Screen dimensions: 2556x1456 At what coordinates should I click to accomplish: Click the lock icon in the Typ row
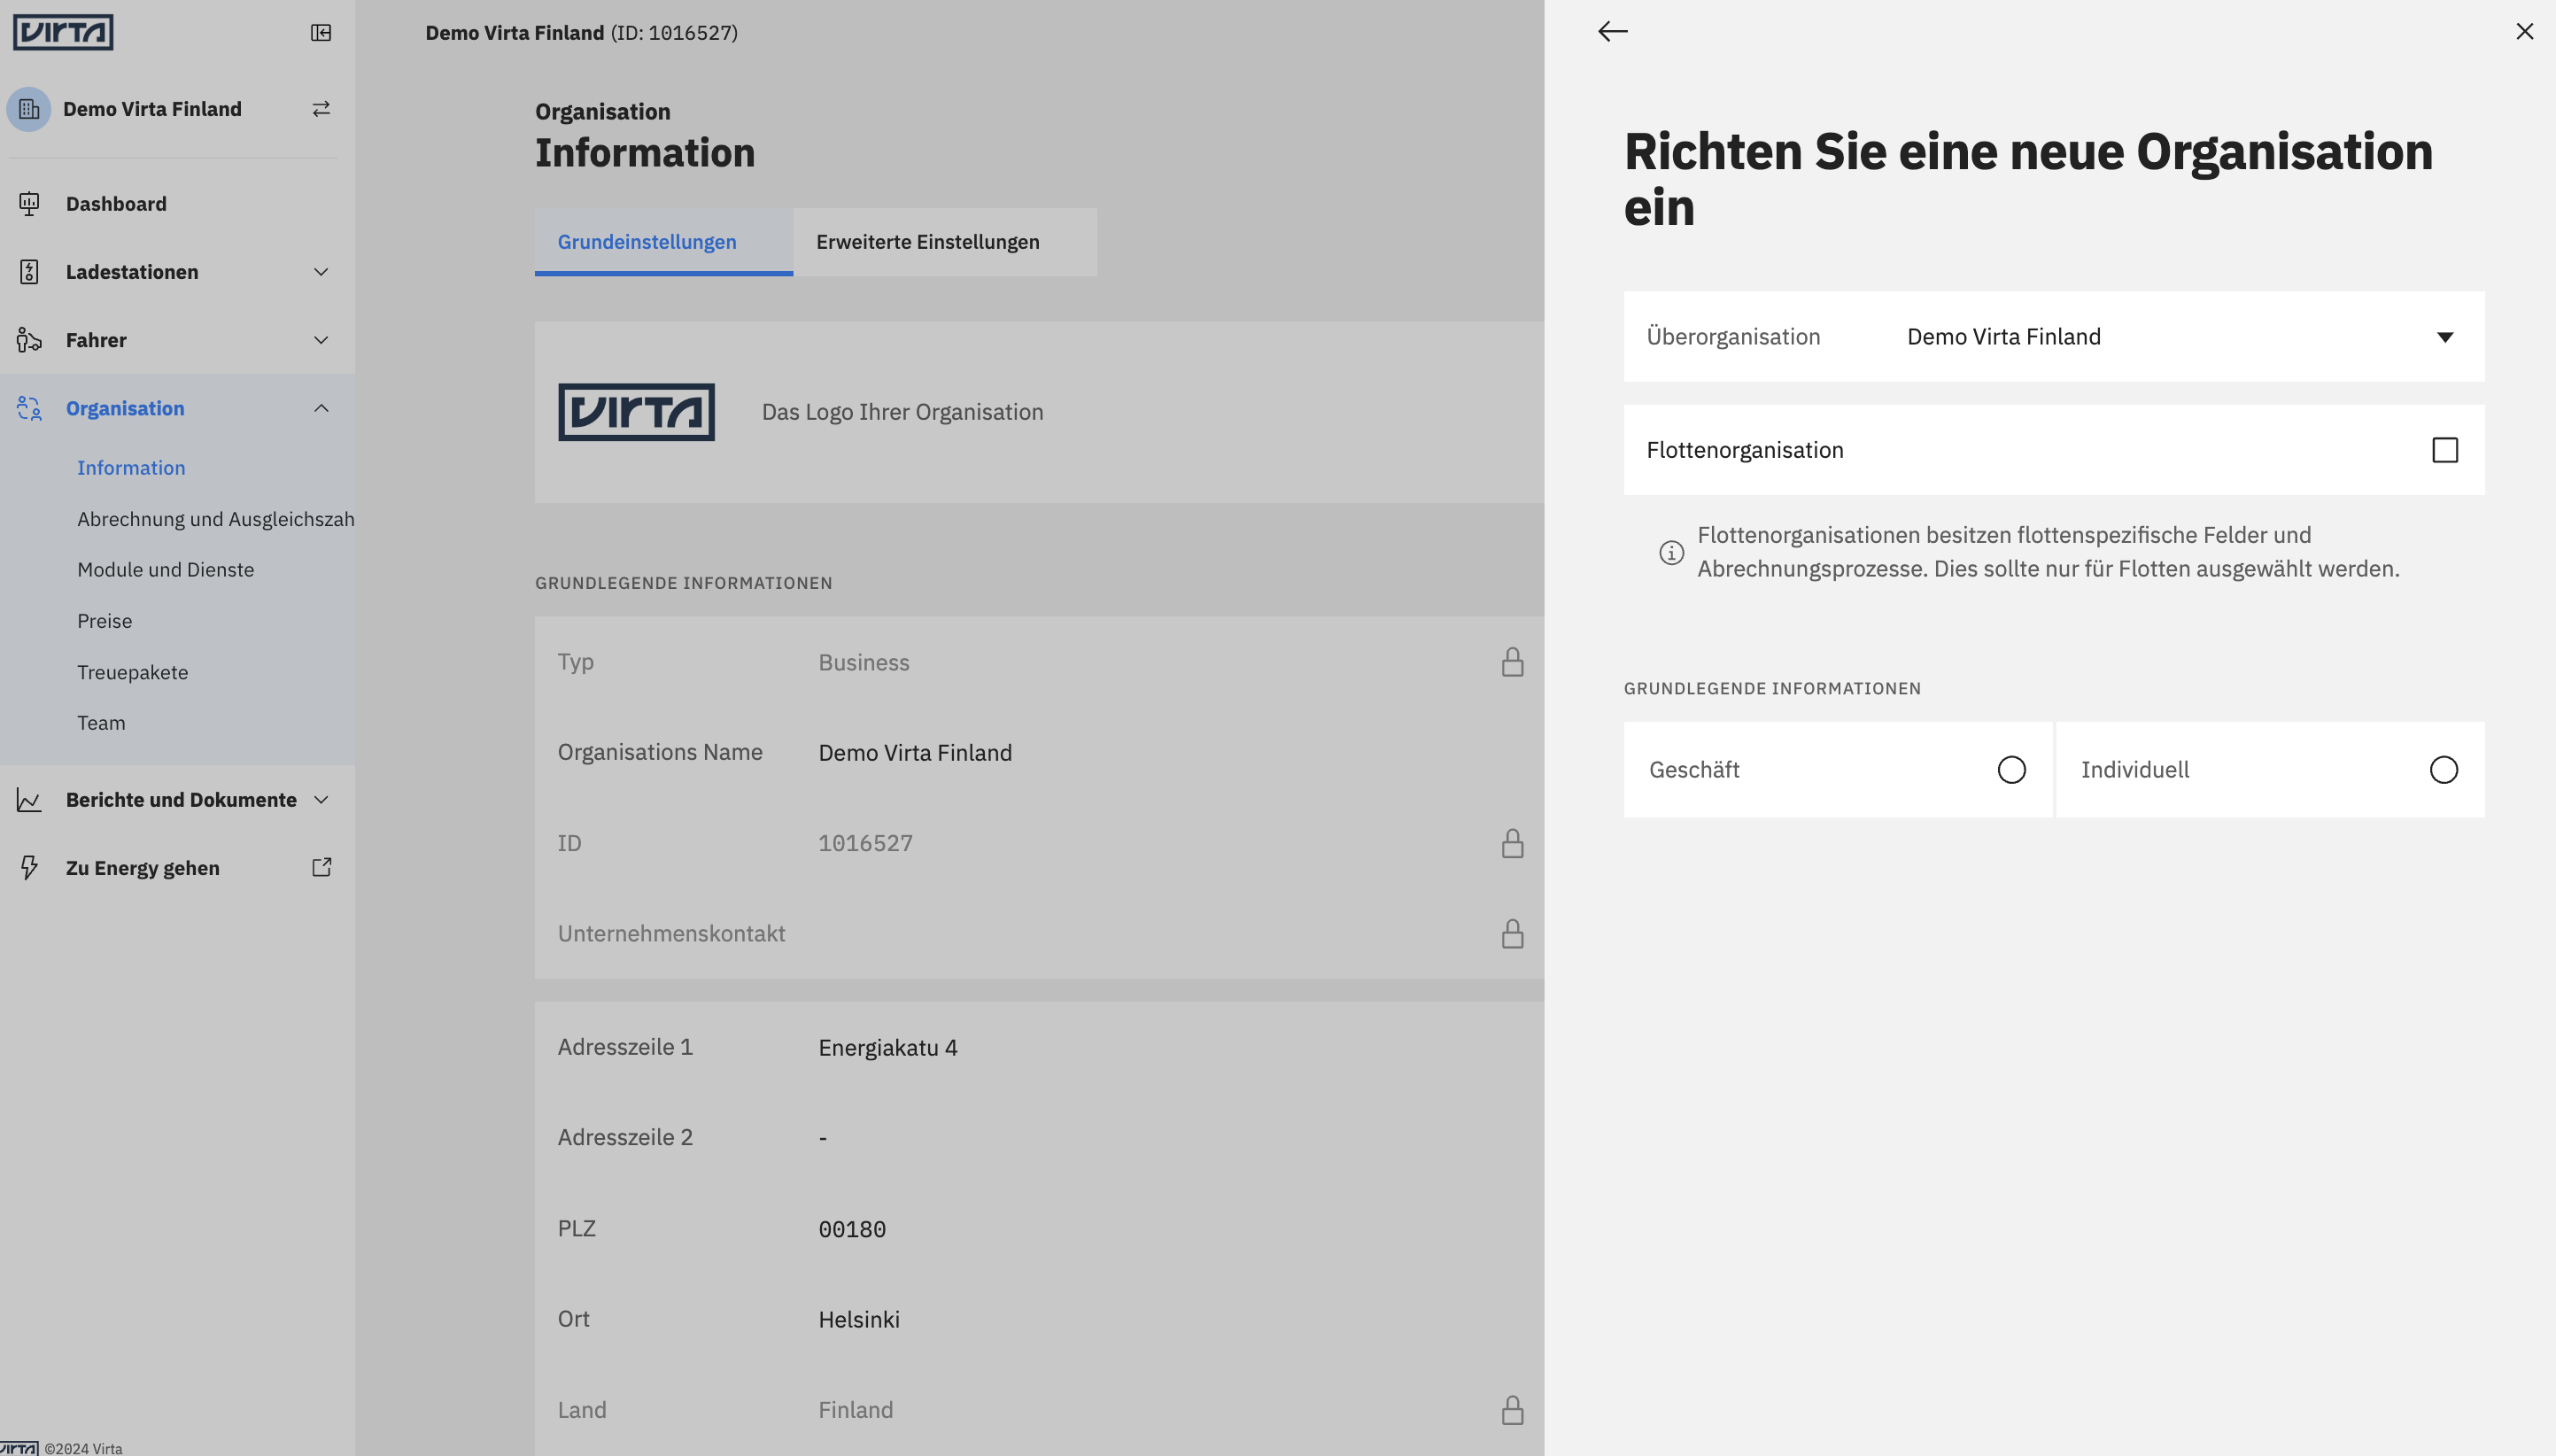(1512, 662)
